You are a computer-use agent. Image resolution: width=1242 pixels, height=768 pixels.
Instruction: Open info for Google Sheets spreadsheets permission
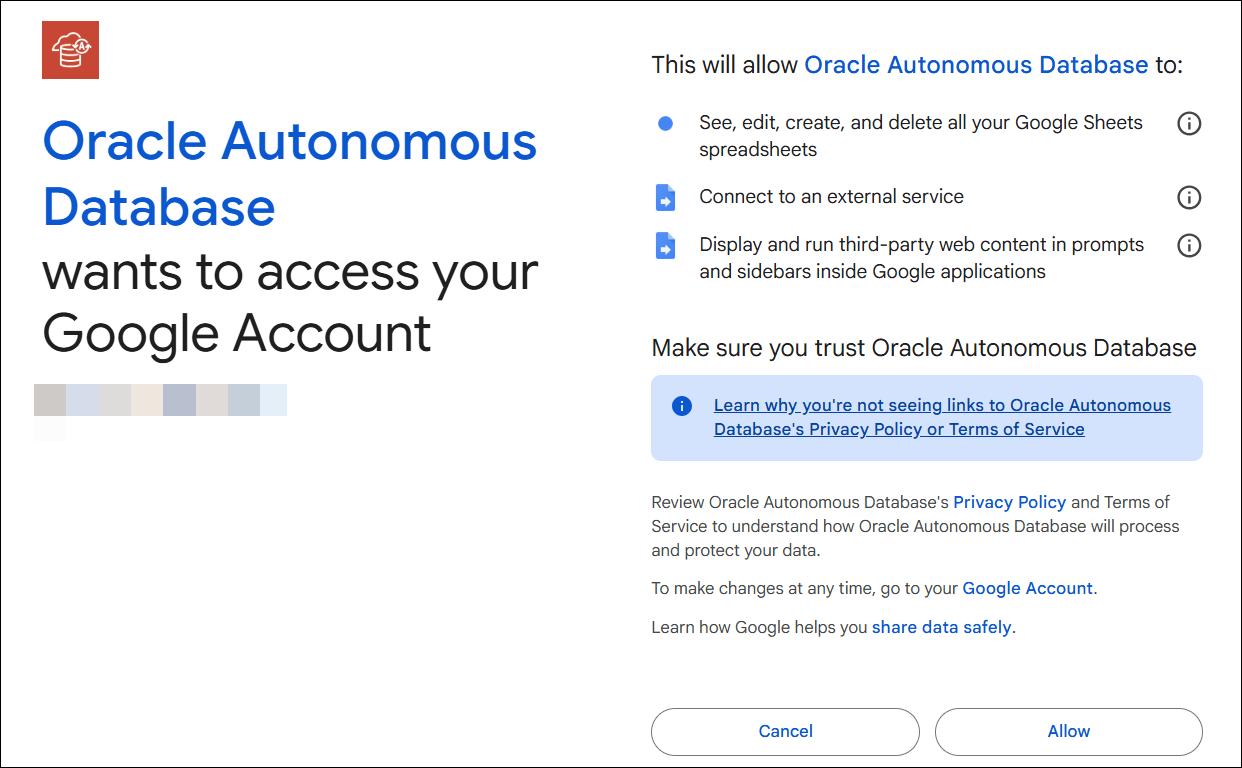[1189, 123]
